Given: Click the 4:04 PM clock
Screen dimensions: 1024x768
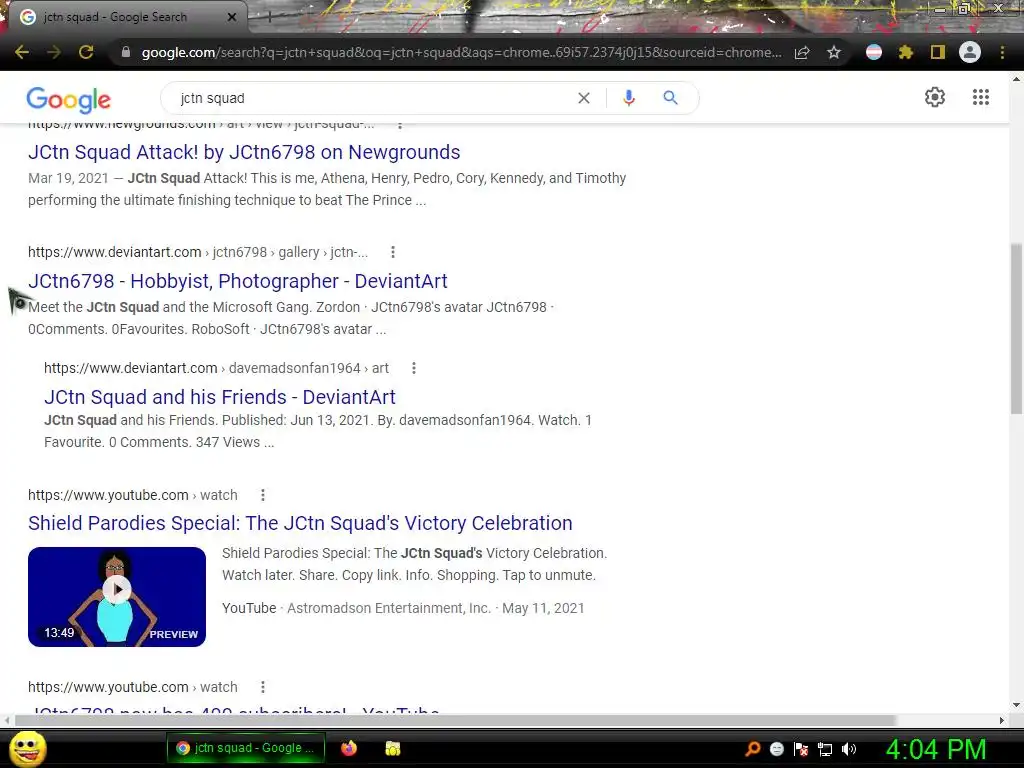Looking at the screenshot, I should 935,749.
